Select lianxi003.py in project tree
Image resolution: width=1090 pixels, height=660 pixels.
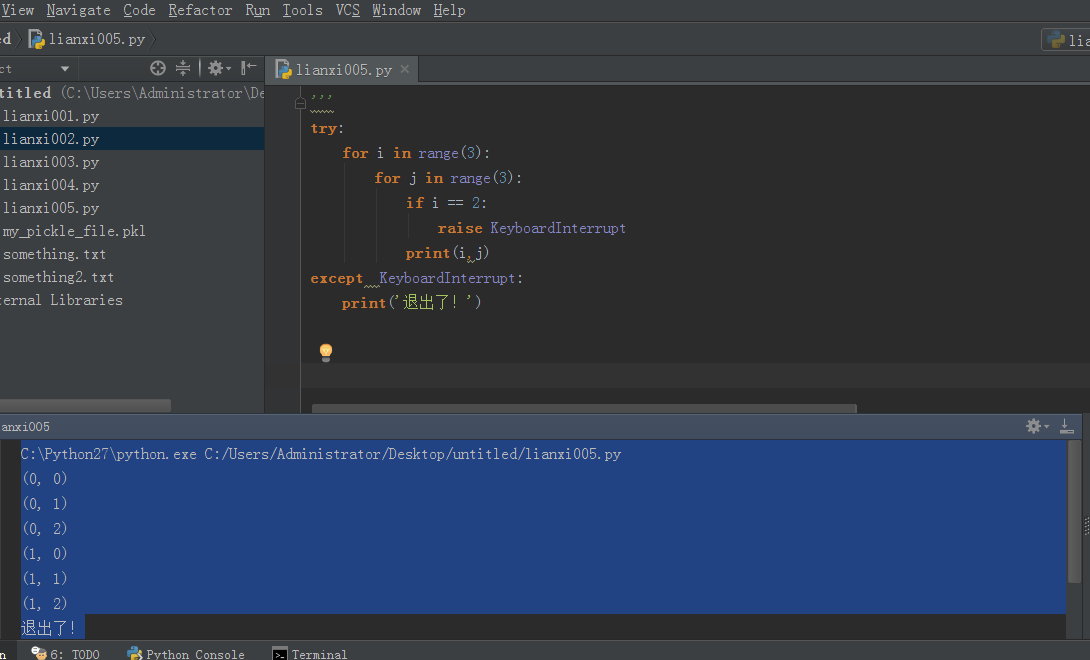(51, 162)
